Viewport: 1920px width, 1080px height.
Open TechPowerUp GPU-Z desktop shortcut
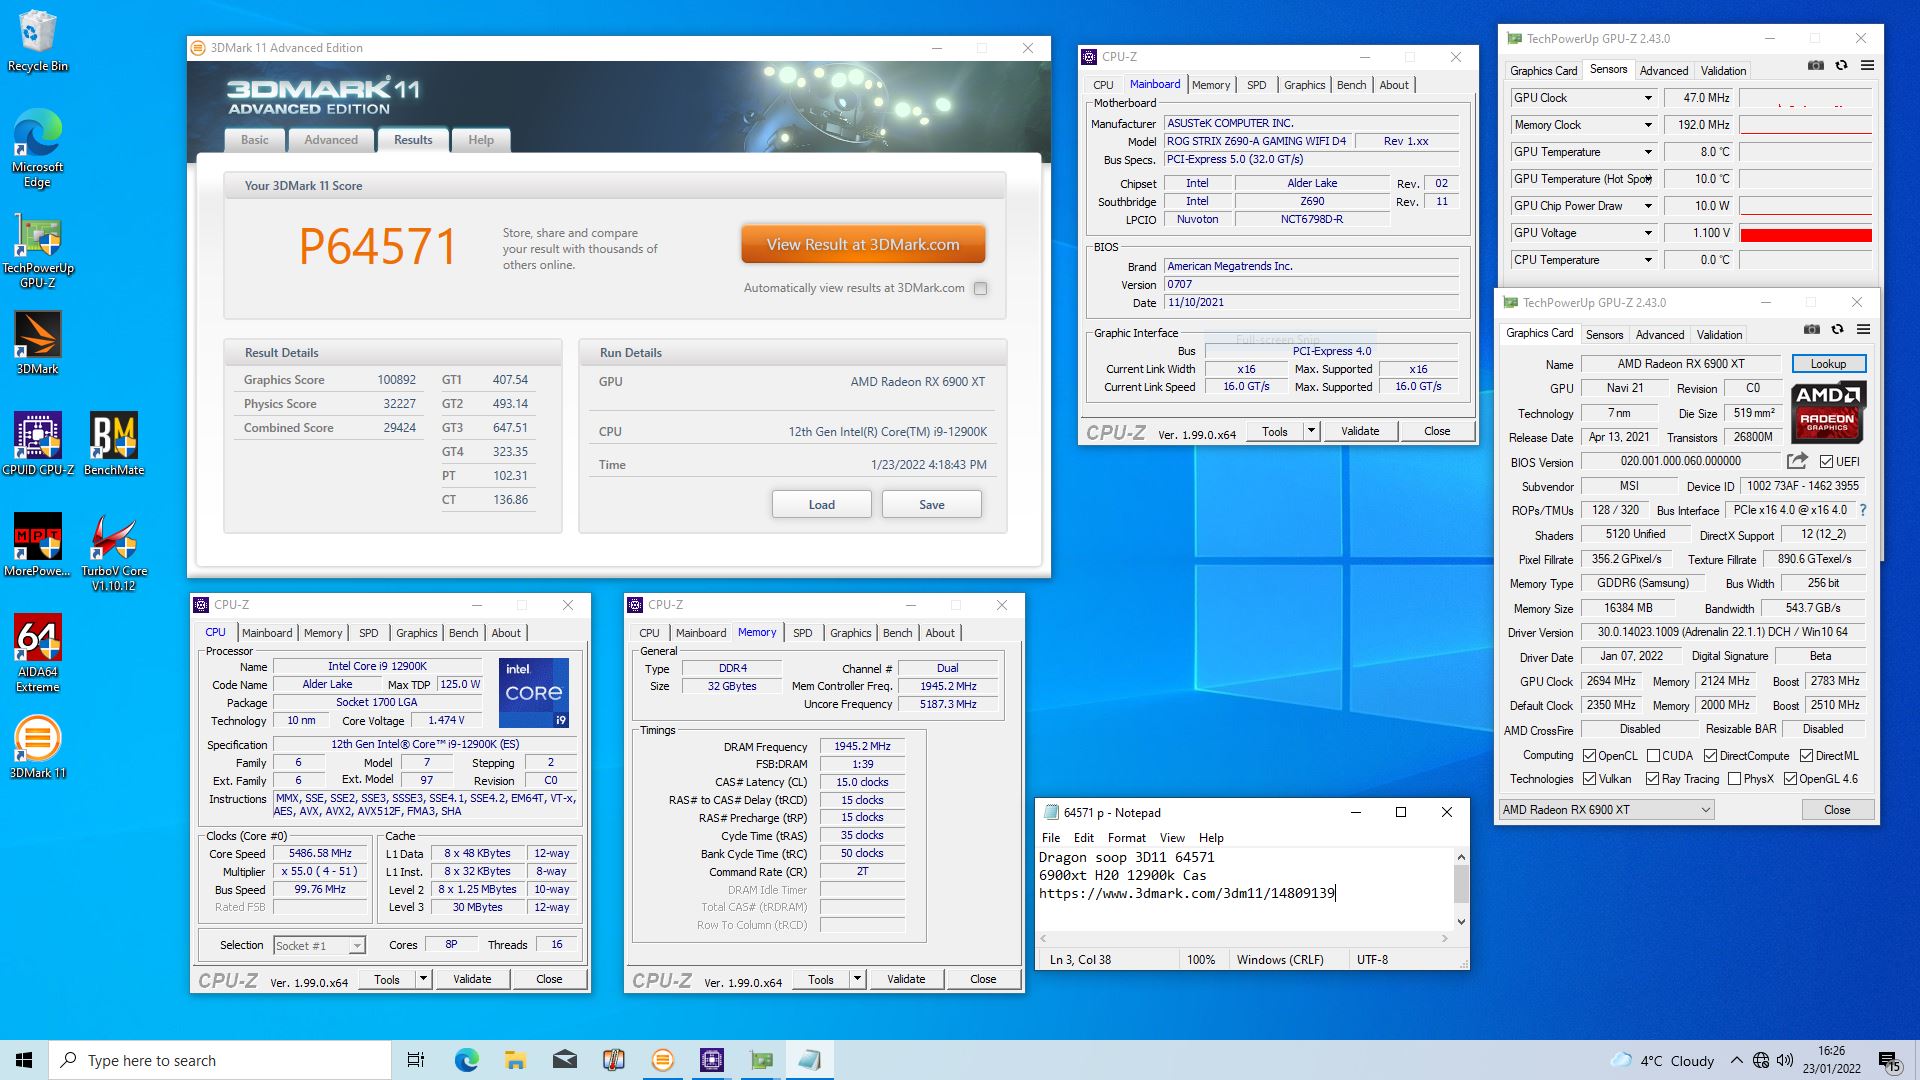coord(38,250)
